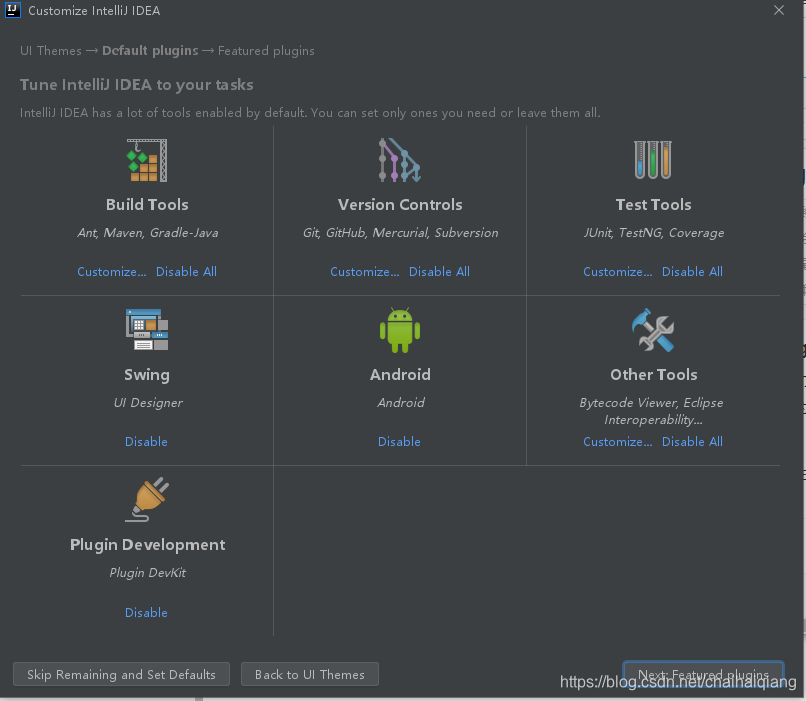The image size is (806, 701).
Task: Click 'Tune IntelliJ IDEA to your tasks' title
Action: coord(137,85)
